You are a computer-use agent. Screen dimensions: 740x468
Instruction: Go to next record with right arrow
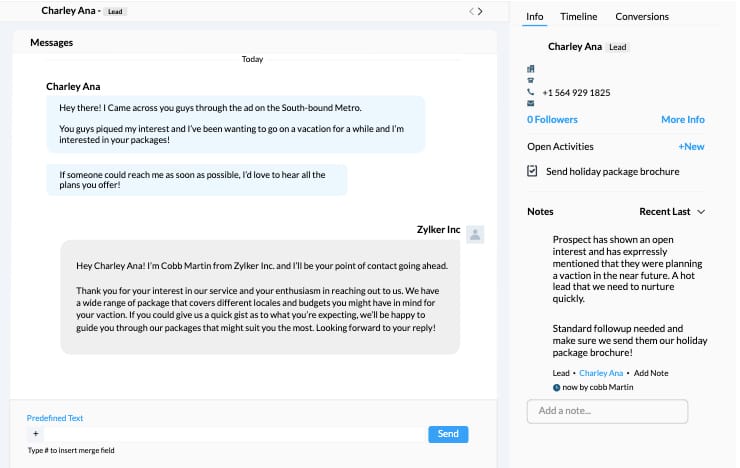[481, 12]
